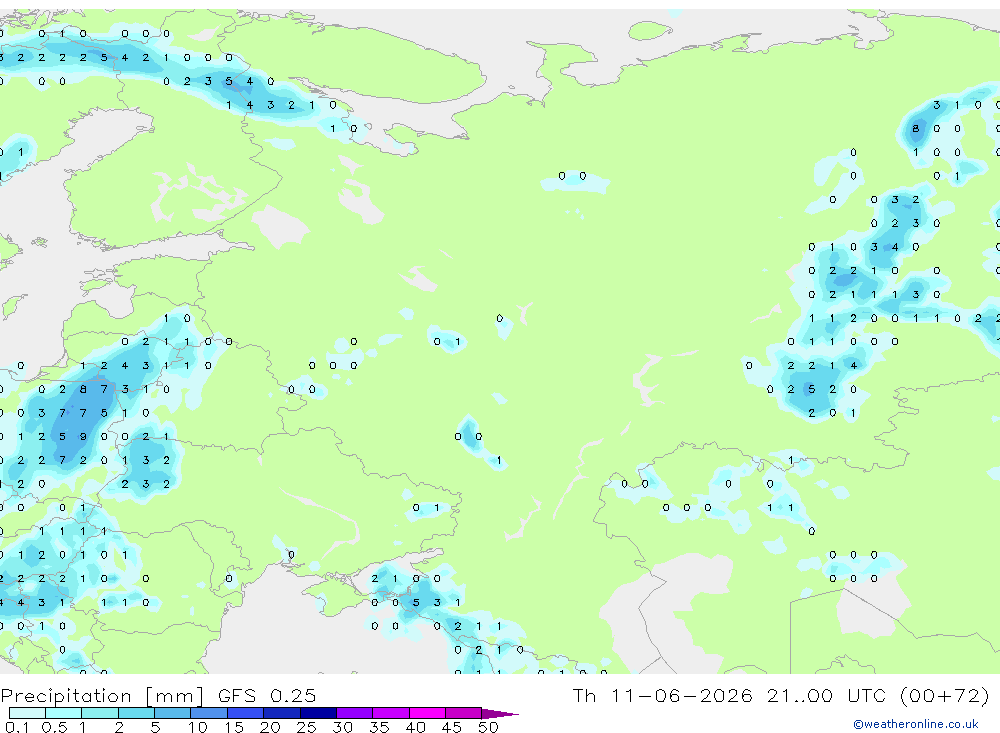Pick the 20–25 mm dark blue legend swatch
The image size is (1000, 733).
pos(281,713)
